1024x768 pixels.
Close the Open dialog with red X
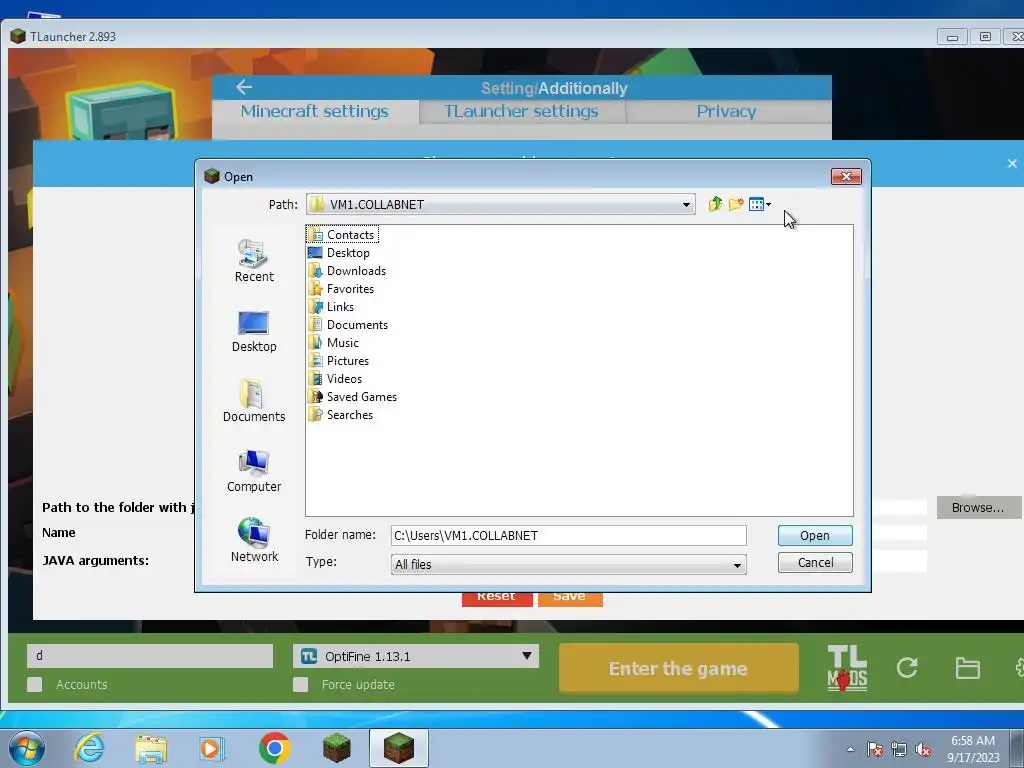(x=846, y=176)
